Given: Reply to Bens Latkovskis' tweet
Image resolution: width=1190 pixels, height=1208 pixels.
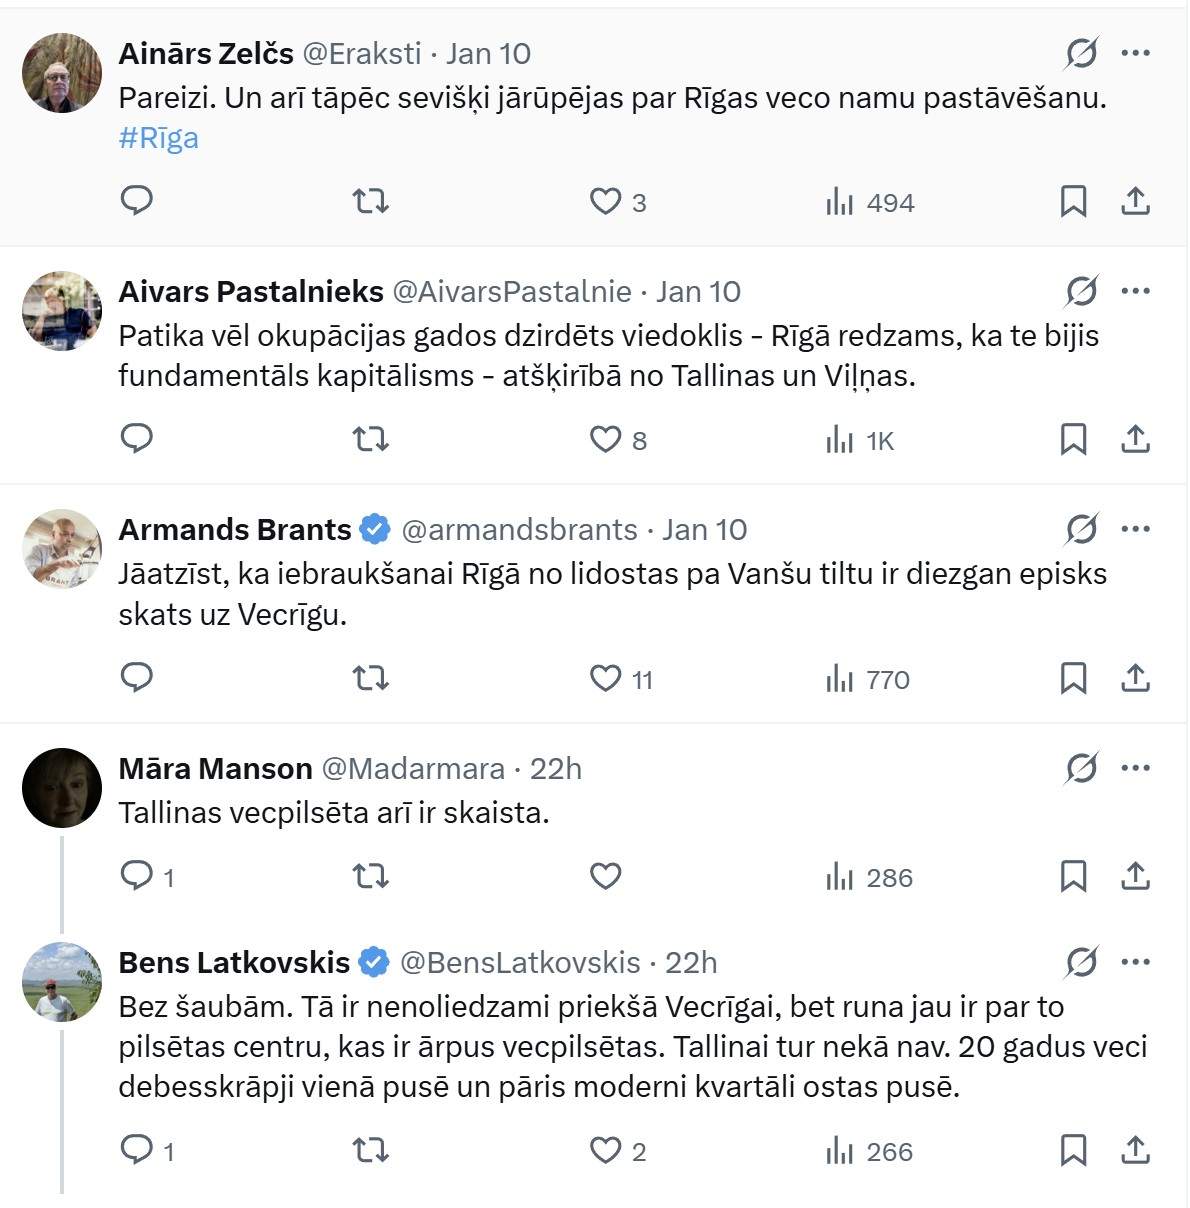Looking at the screenshot, I should [x=137, y=1151].
